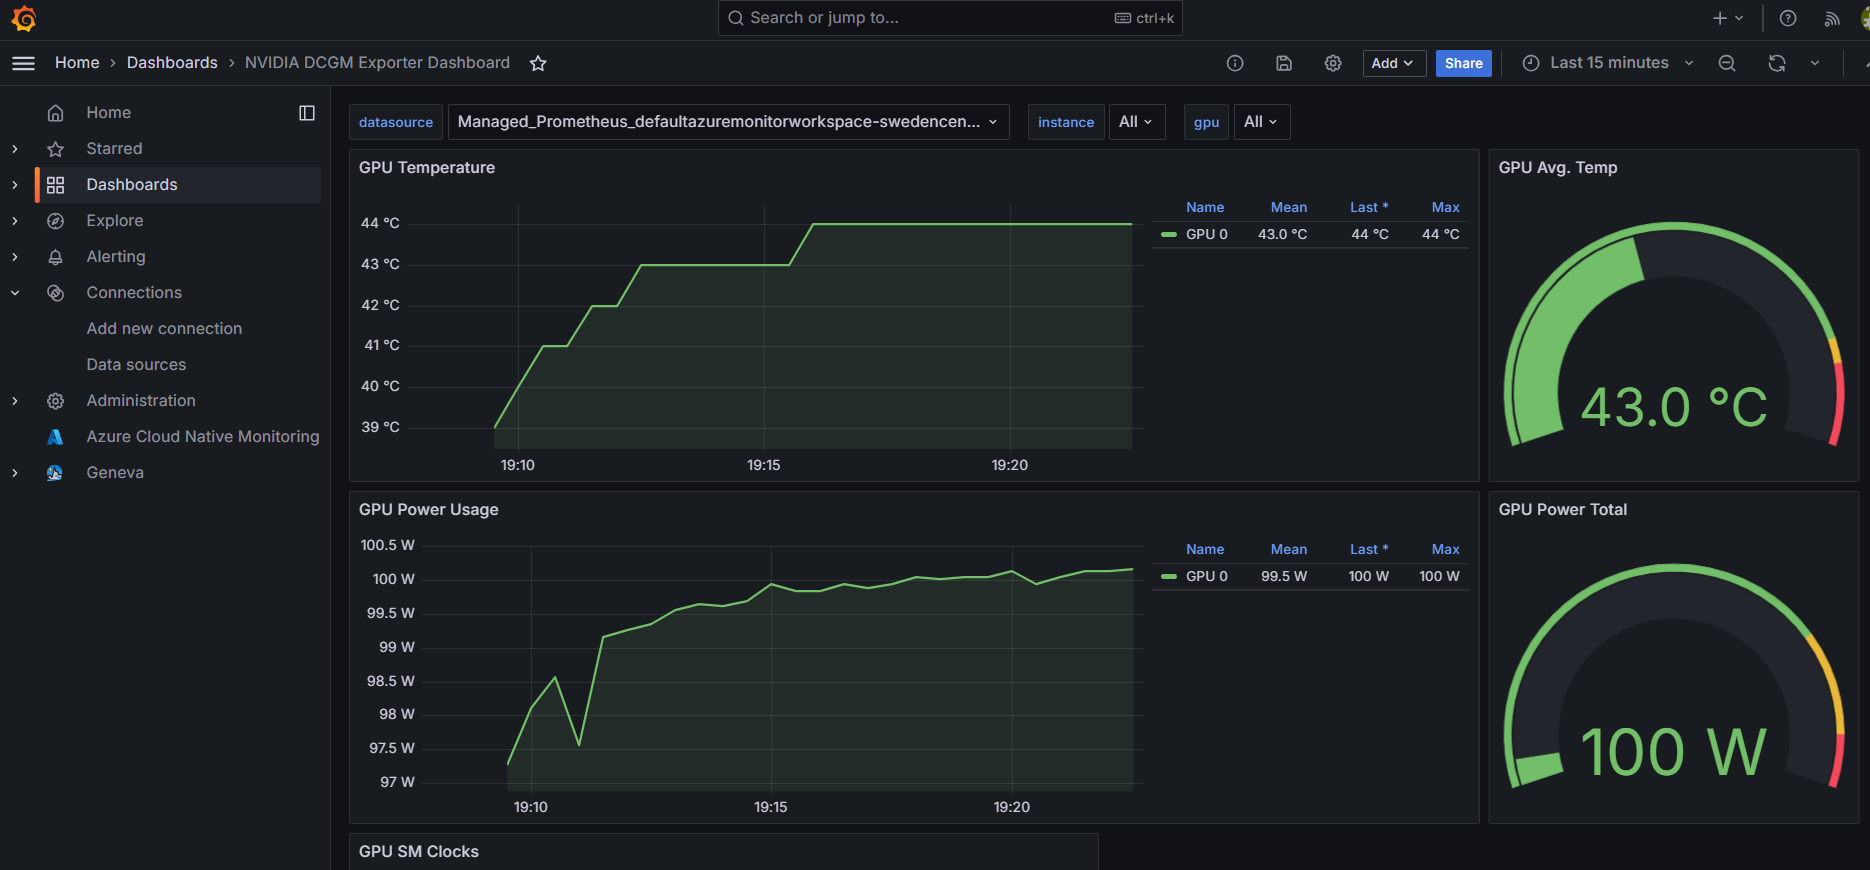The image size is (1870, 870).
Task: Collapse the Connections section chevron
Action: point(15,293)
